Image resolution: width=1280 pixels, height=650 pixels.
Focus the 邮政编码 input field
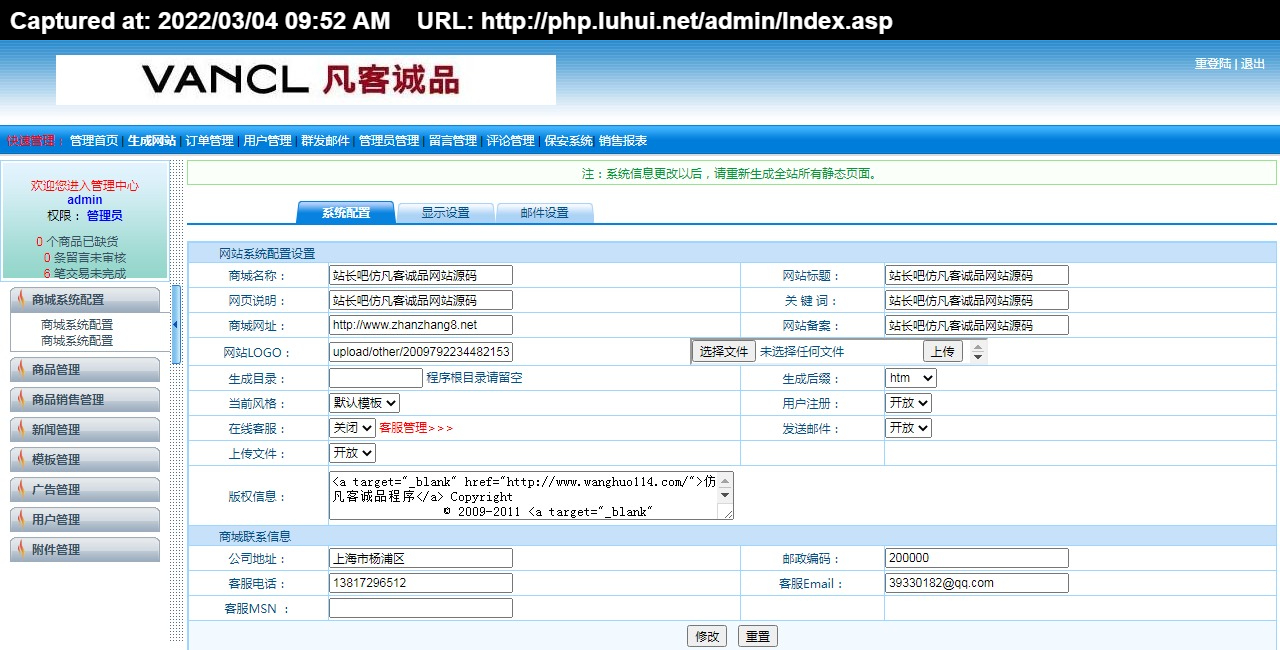coord(977,558)
